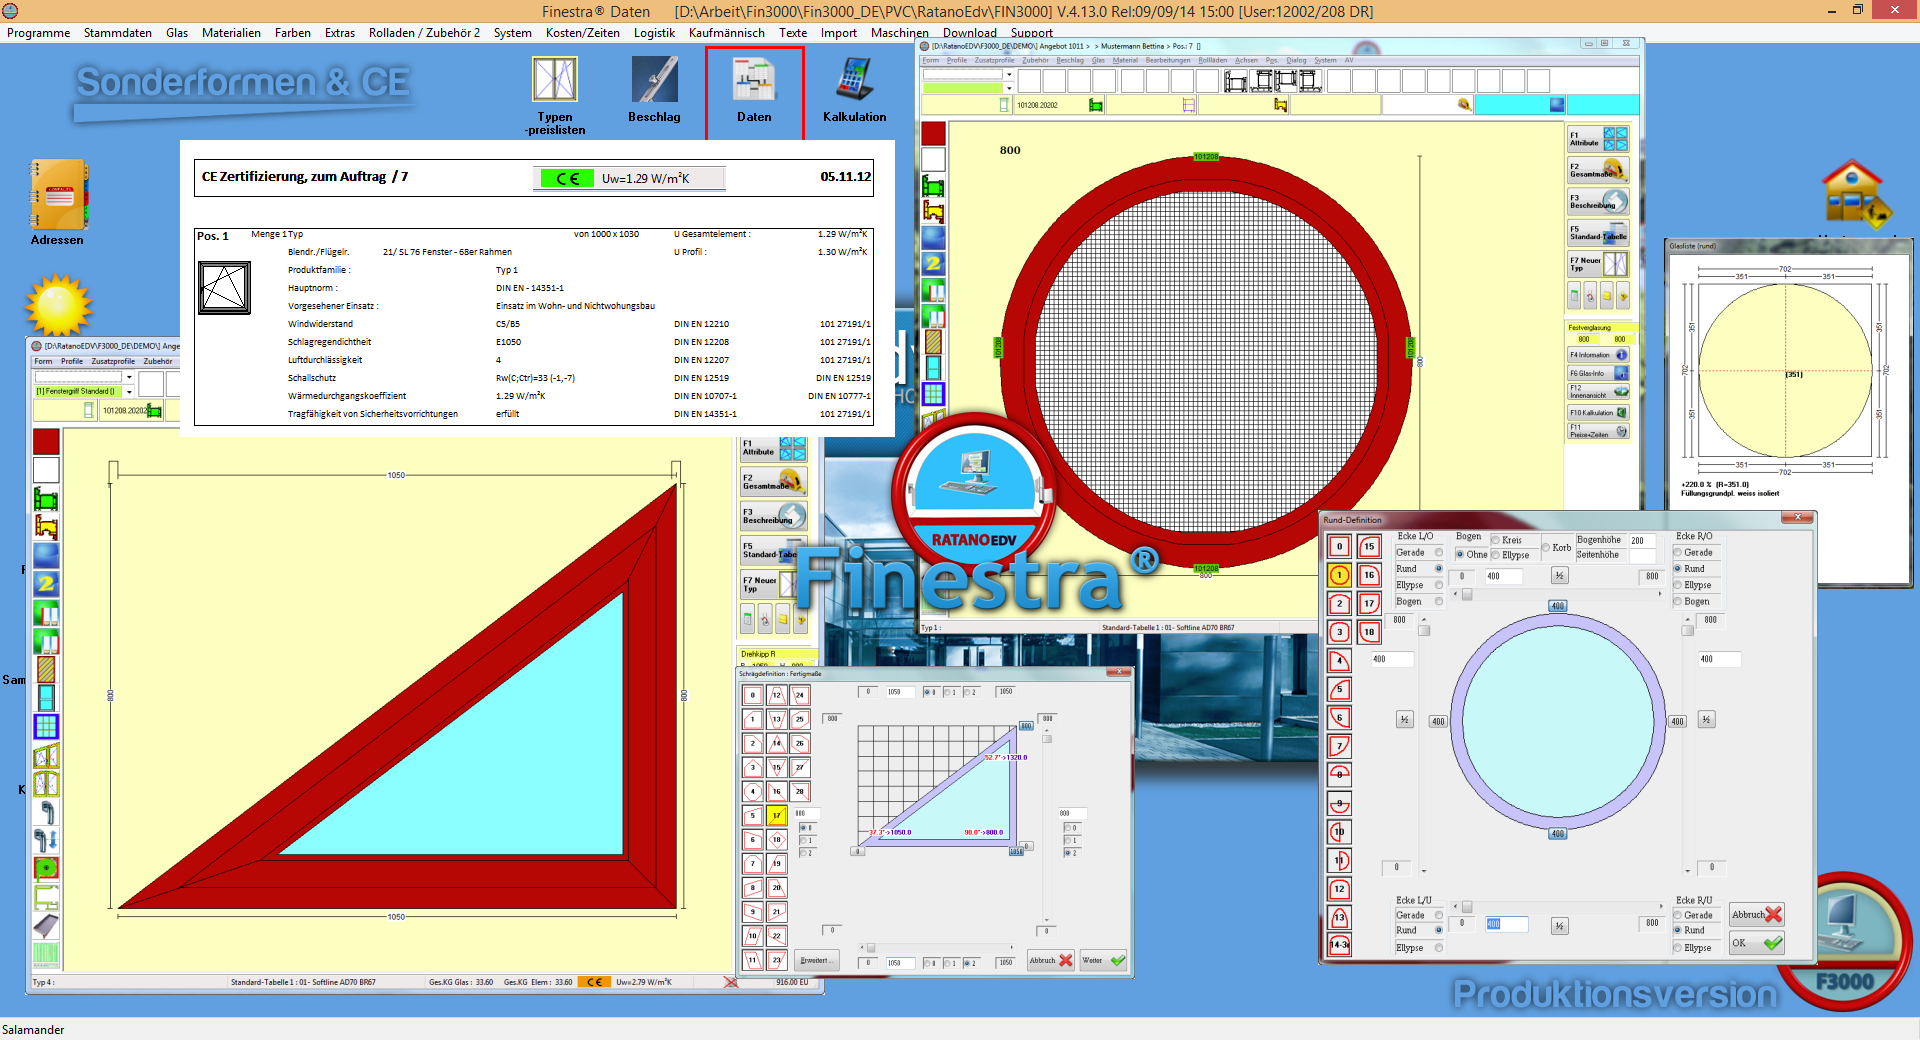Open Zusatzprofile menu in triangle window

click(113, 361)
